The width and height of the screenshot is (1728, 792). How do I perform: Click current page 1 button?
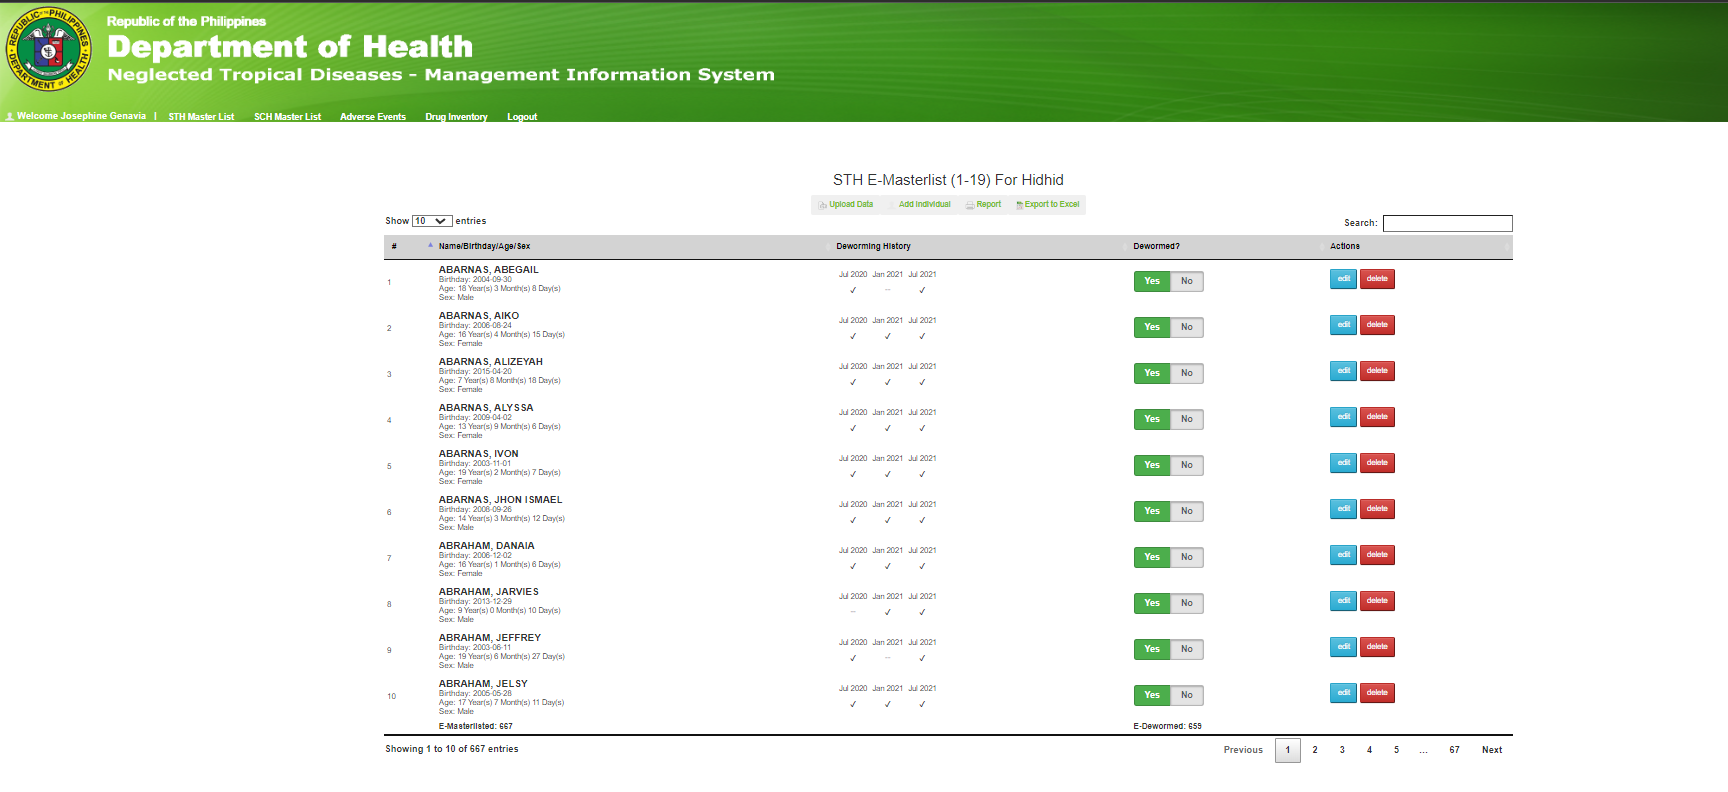pyautogui.click(x=1288, y=750)
